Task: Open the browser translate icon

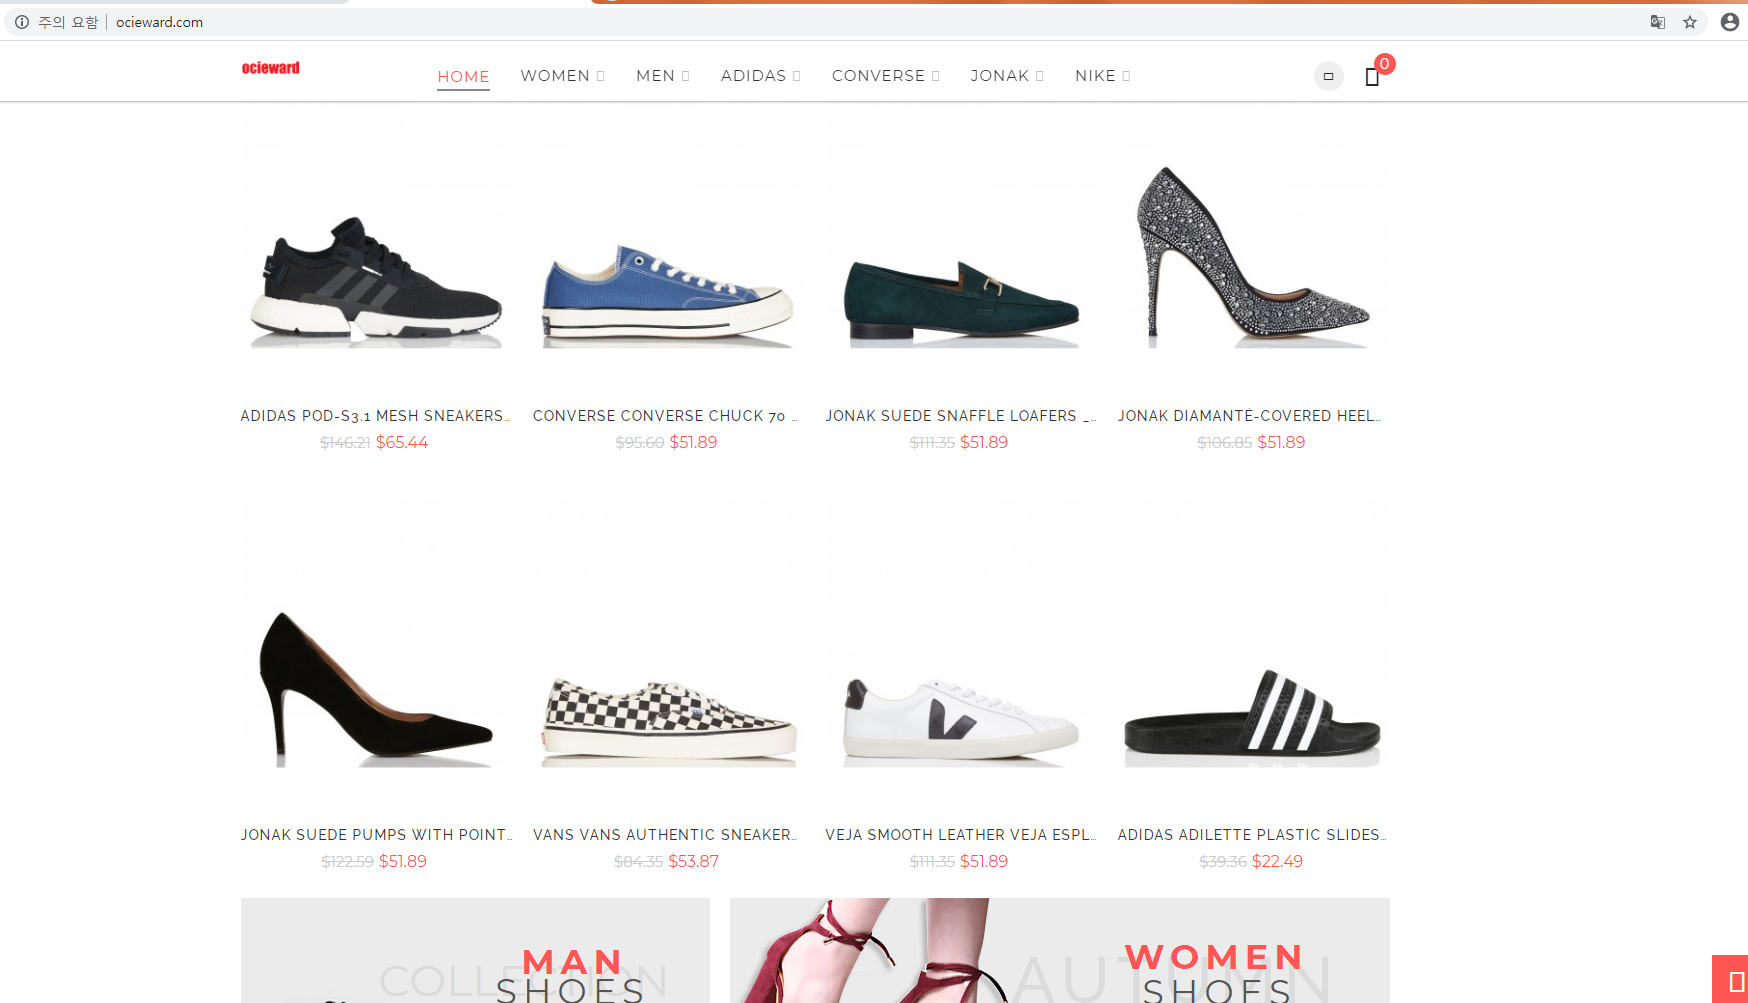Action: coord(1658,22)
